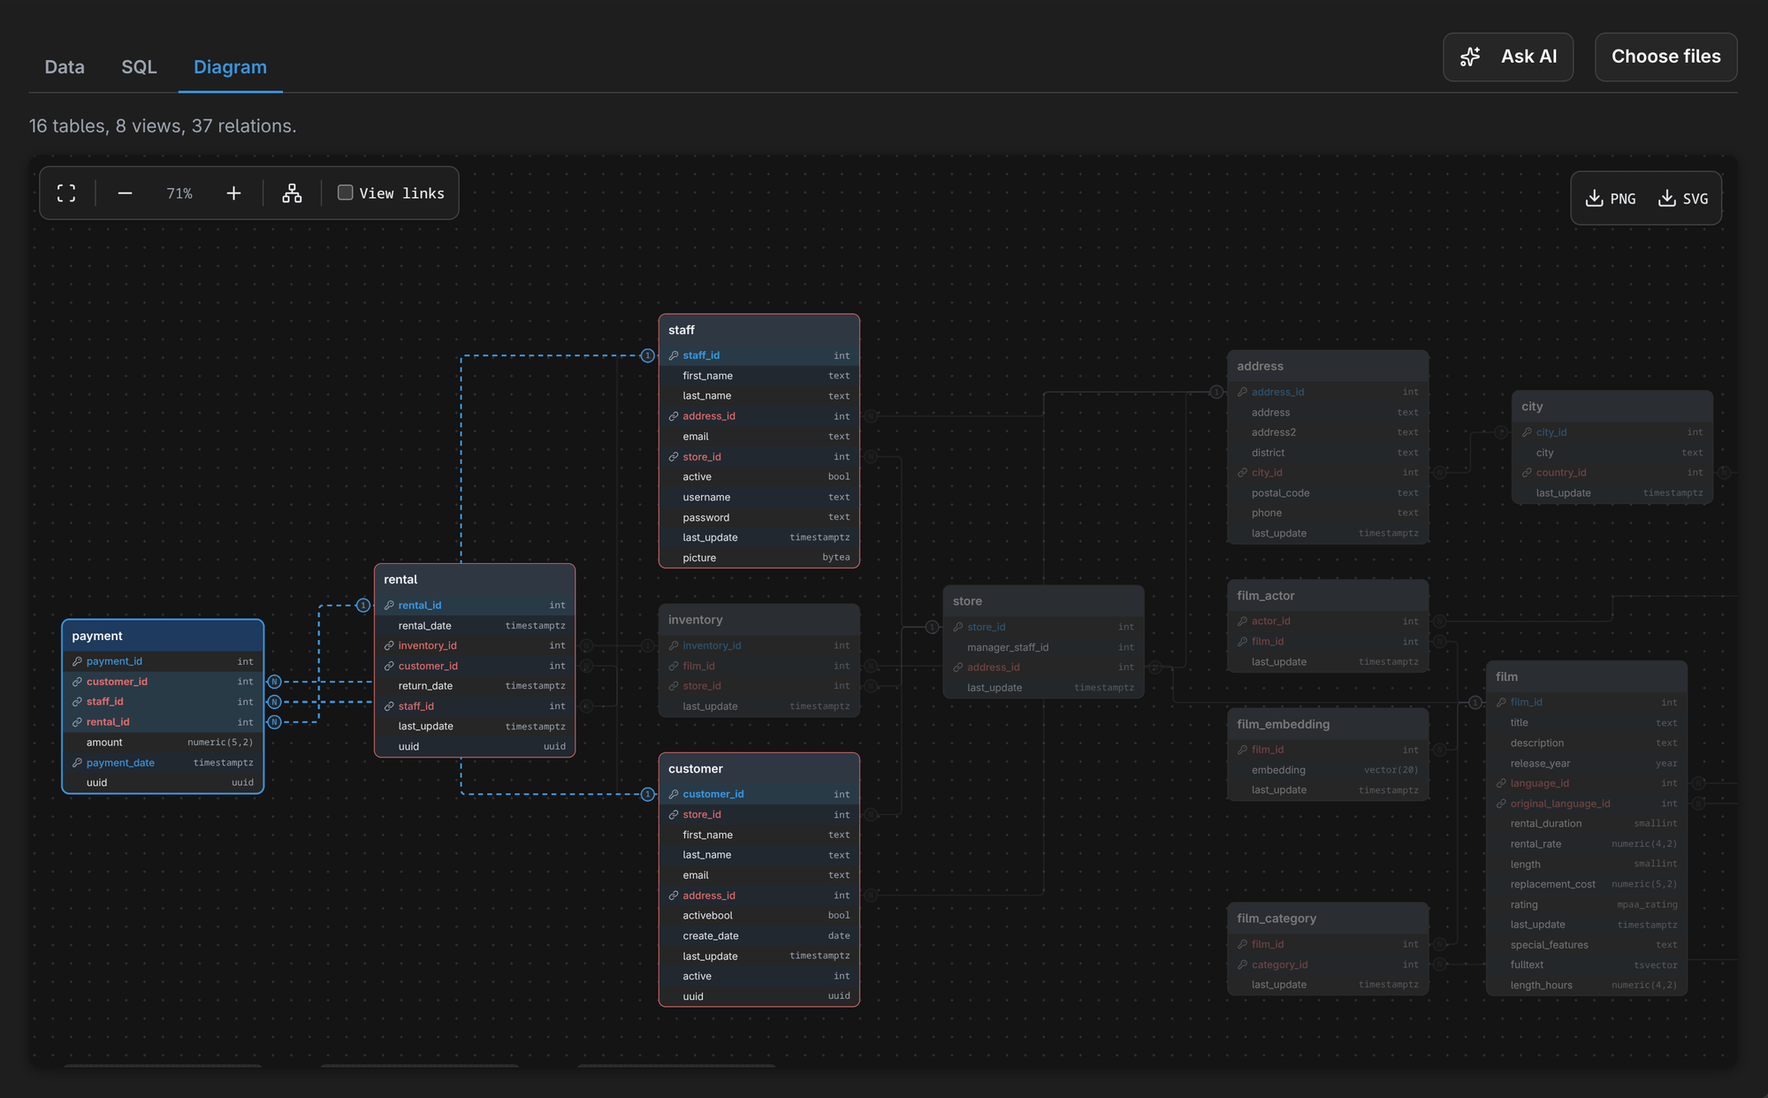Open the Ask AI assistant
Viewport: 1768px width, 1098px height.
1508,57
